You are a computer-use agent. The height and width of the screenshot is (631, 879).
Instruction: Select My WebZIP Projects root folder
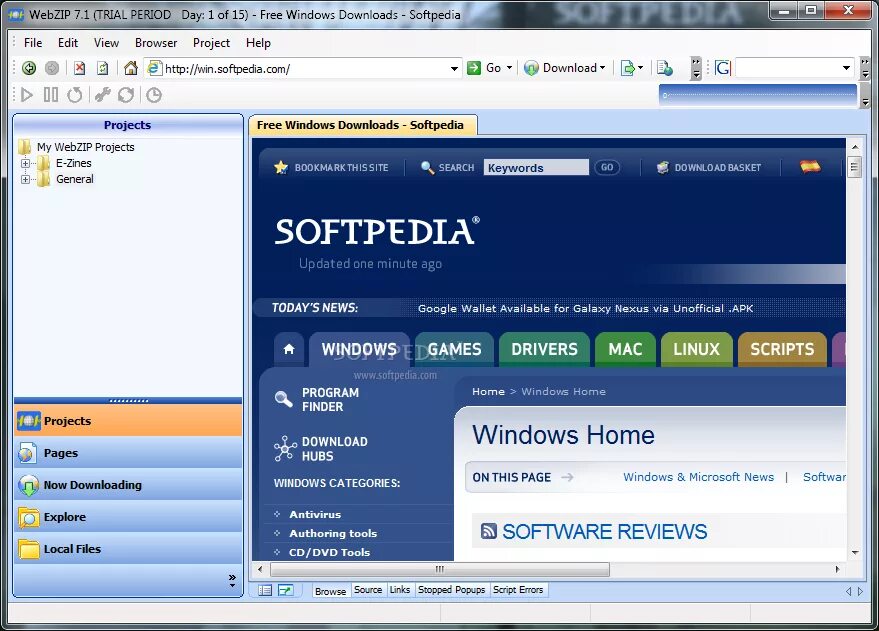[x=85, y=147]
